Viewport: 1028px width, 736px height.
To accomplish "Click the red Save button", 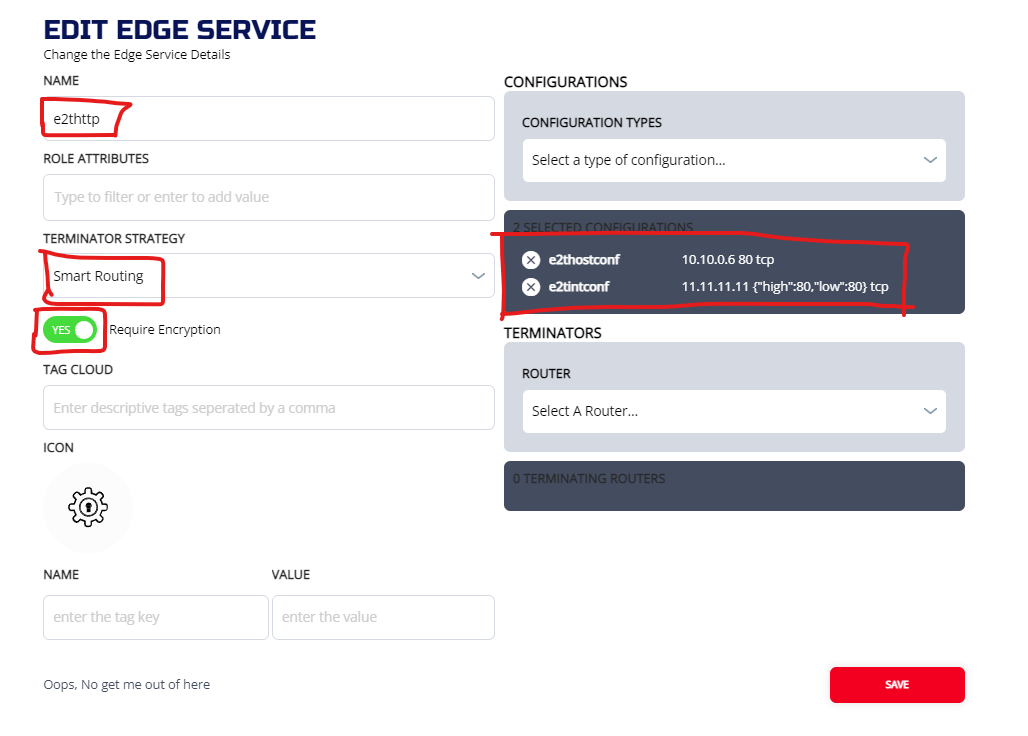I will (x=897, y=685).
